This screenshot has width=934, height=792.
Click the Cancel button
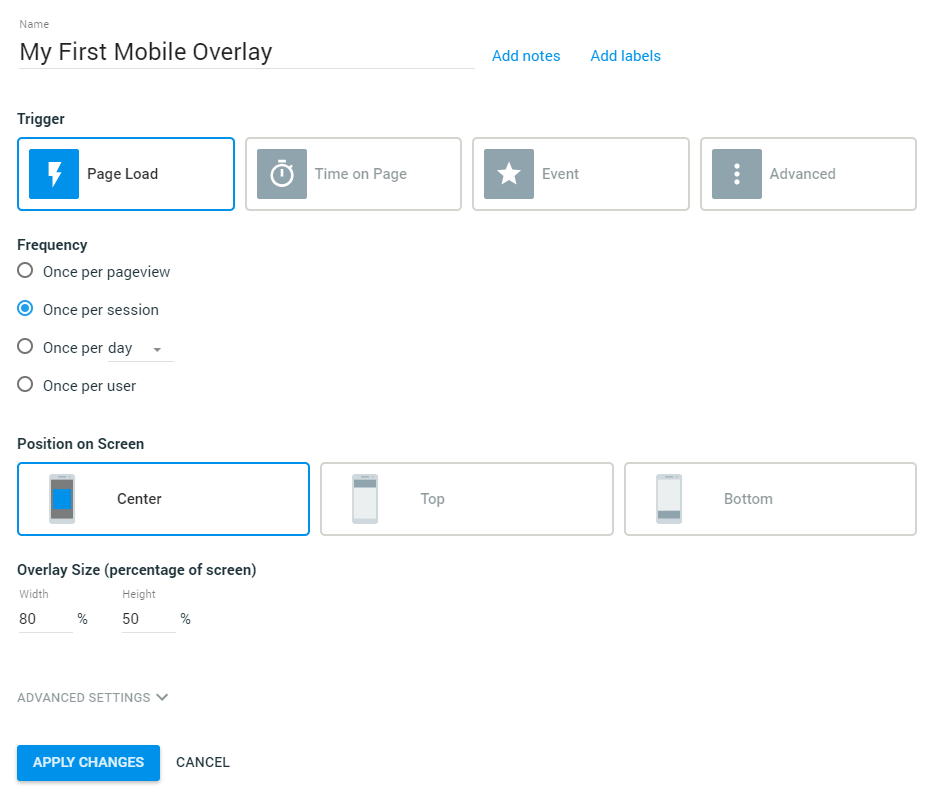tap(203, 762)
